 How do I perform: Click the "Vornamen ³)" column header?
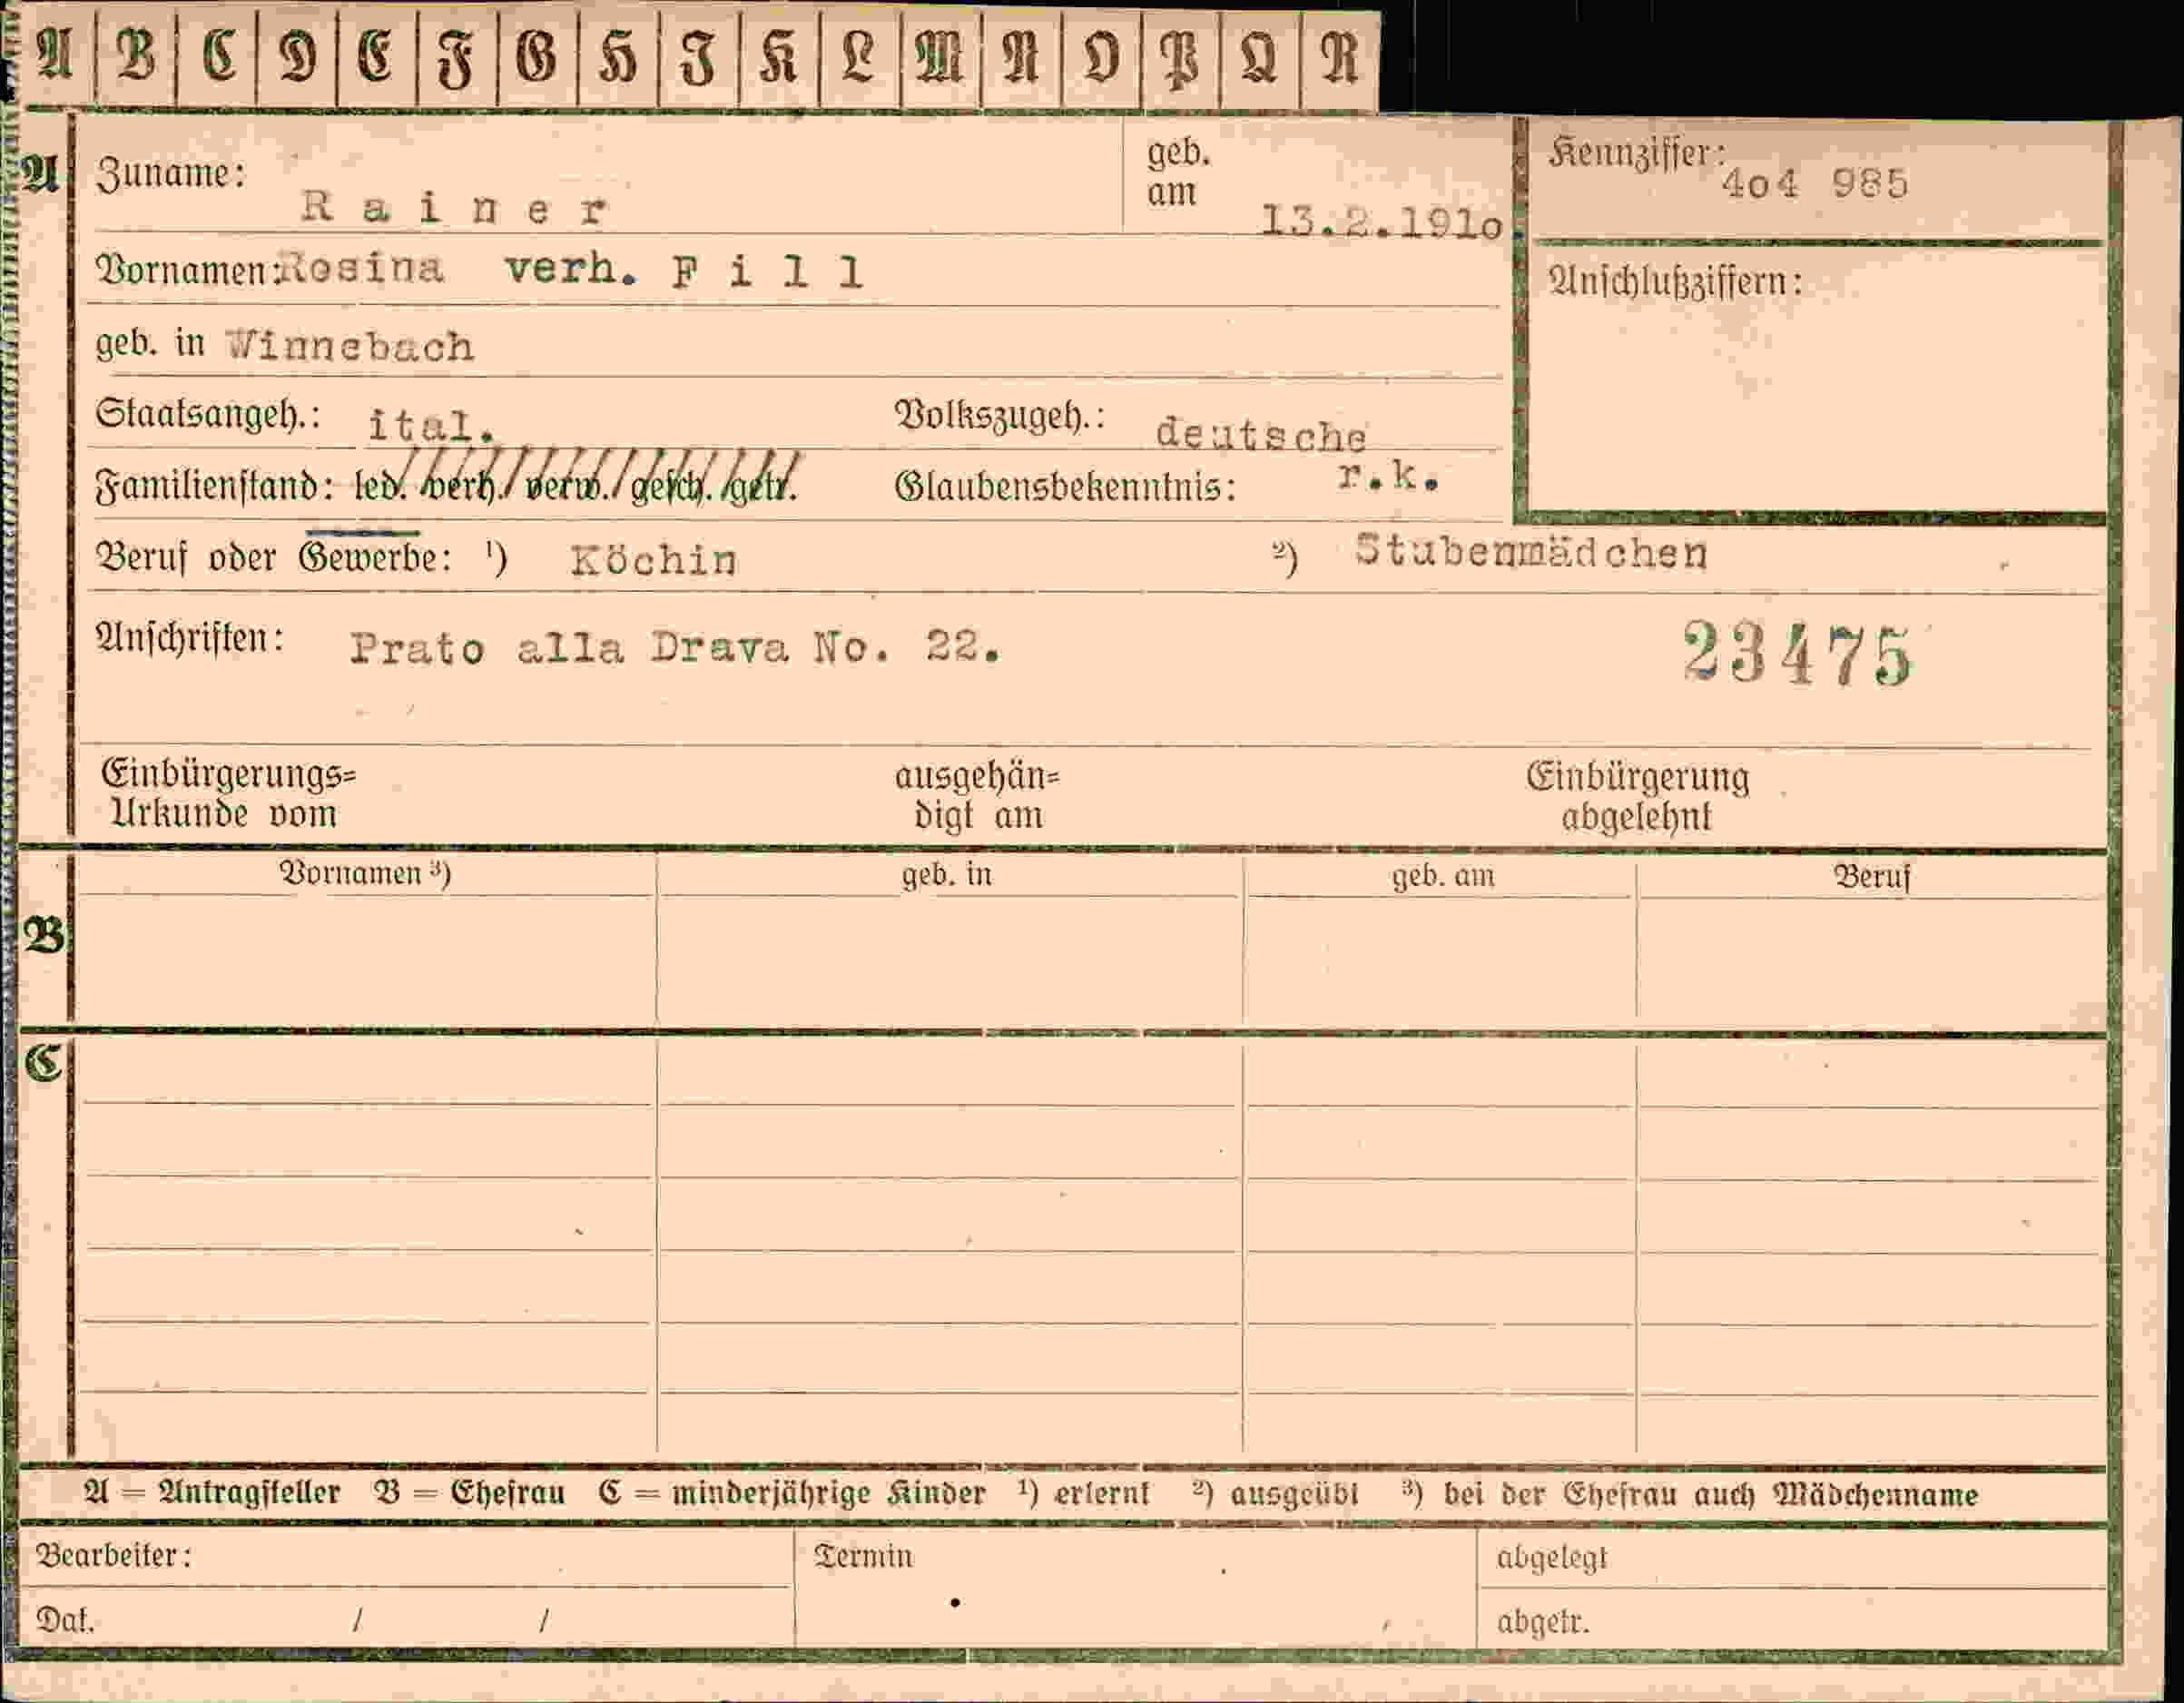point(365,873)
